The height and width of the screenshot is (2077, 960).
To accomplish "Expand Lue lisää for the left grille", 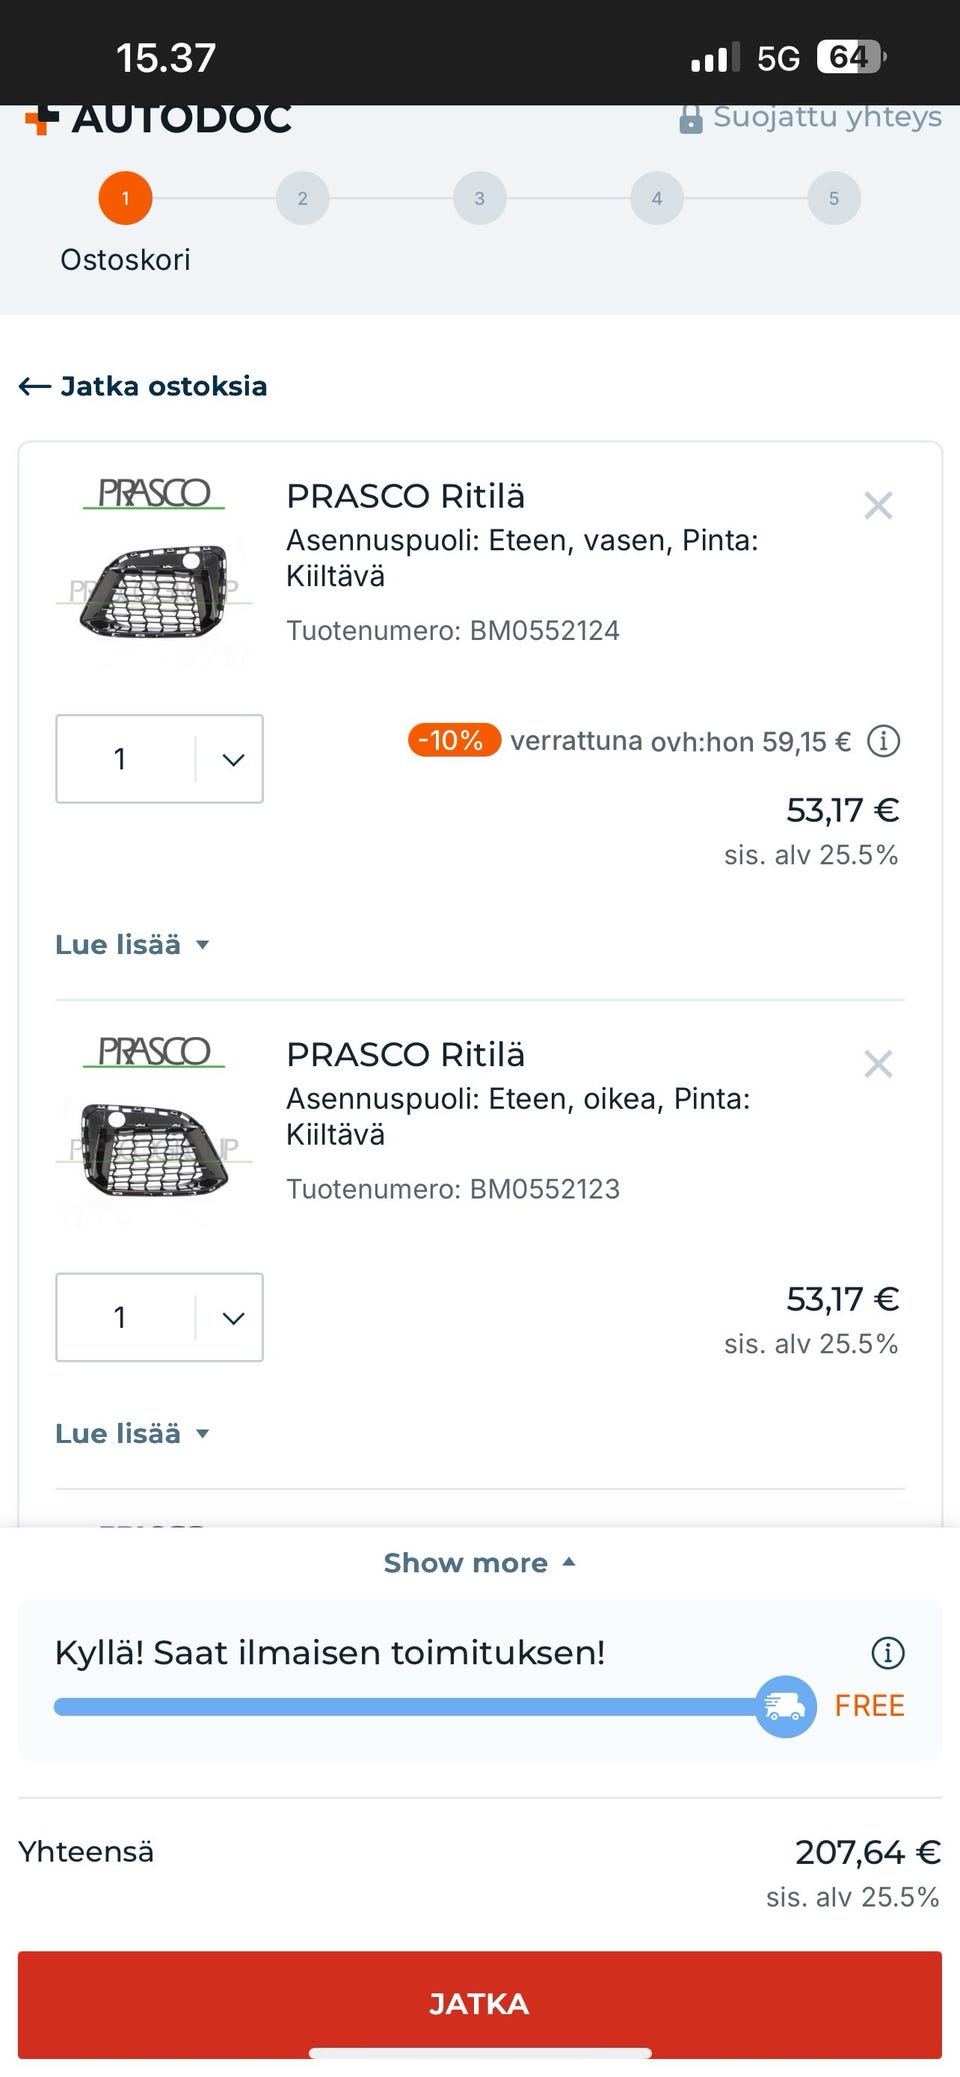I will [132, 945].
